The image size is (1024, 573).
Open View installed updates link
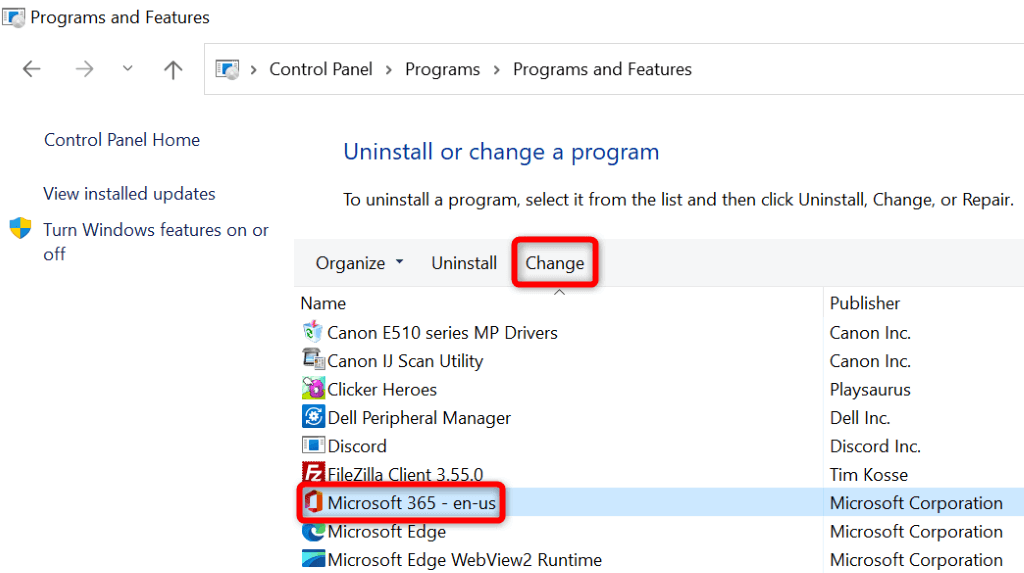click(x=129, y=194)
